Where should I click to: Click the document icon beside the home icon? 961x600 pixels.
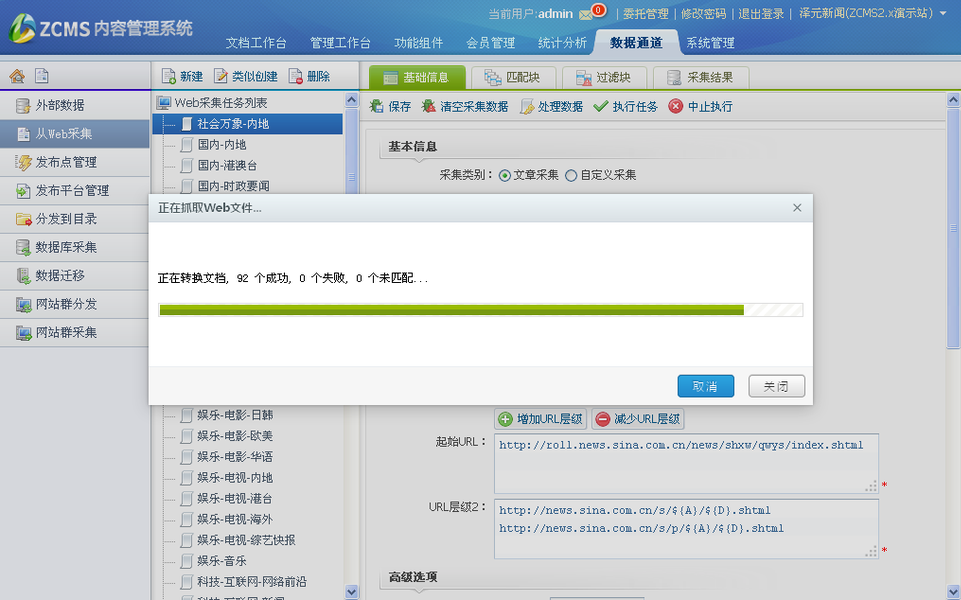pyautogui.click(x=42, y=76)
